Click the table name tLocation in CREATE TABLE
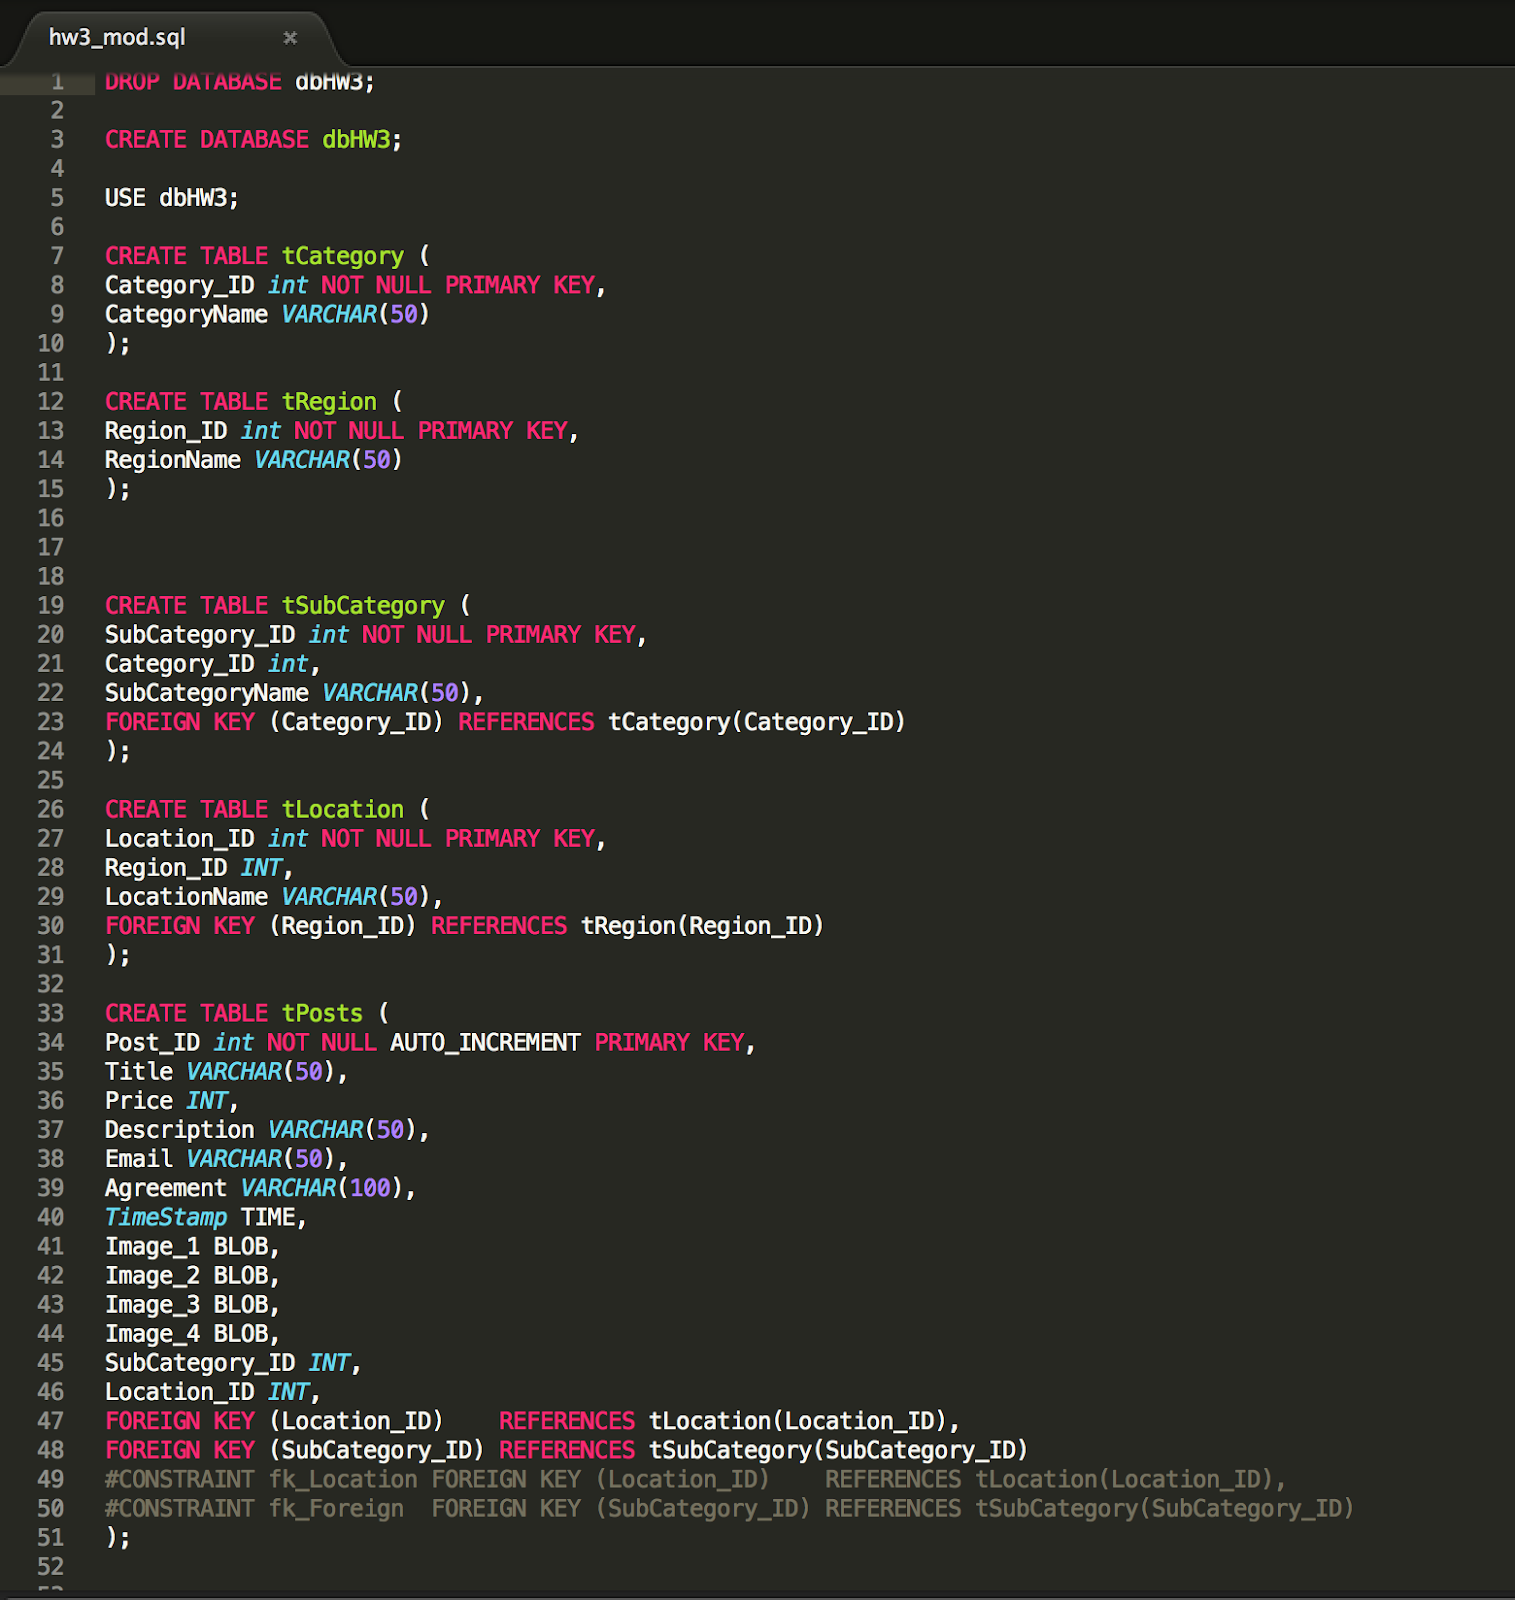Image resolution: width=1515 pixels, height=1600 pixels. point(343,809)
